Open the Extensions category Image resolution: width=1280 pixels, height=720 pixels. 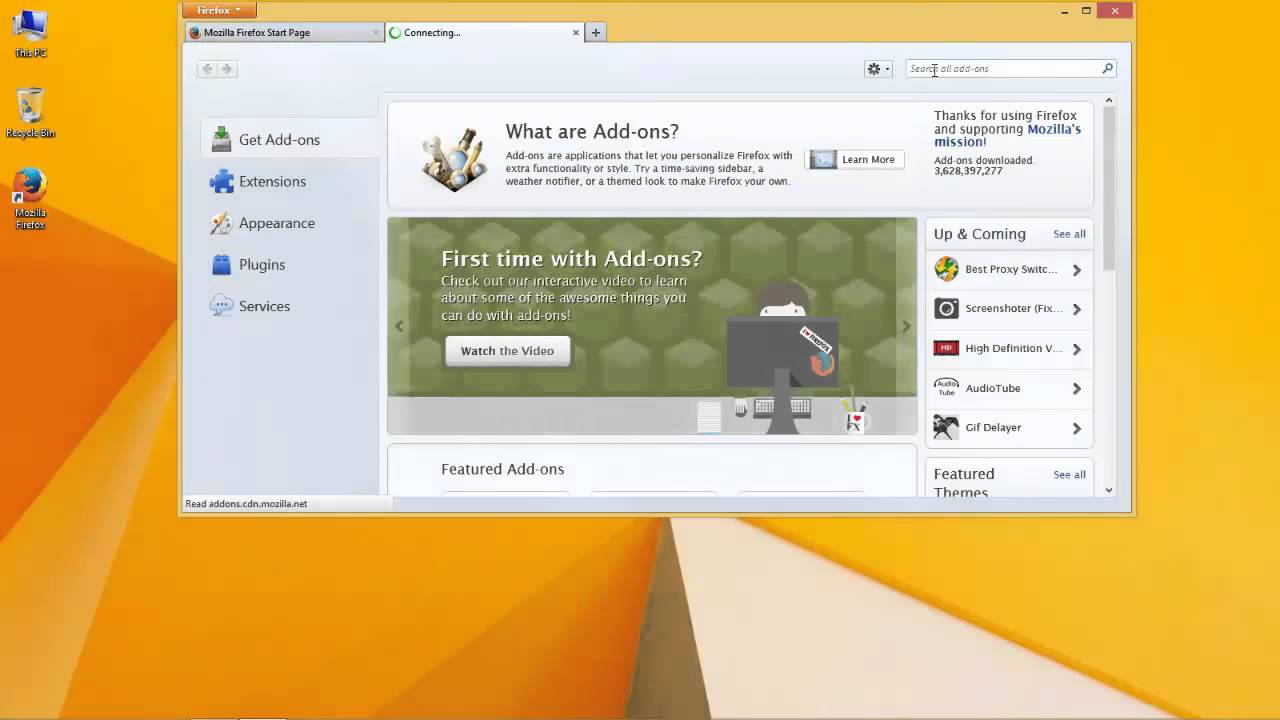coord(290,181)
